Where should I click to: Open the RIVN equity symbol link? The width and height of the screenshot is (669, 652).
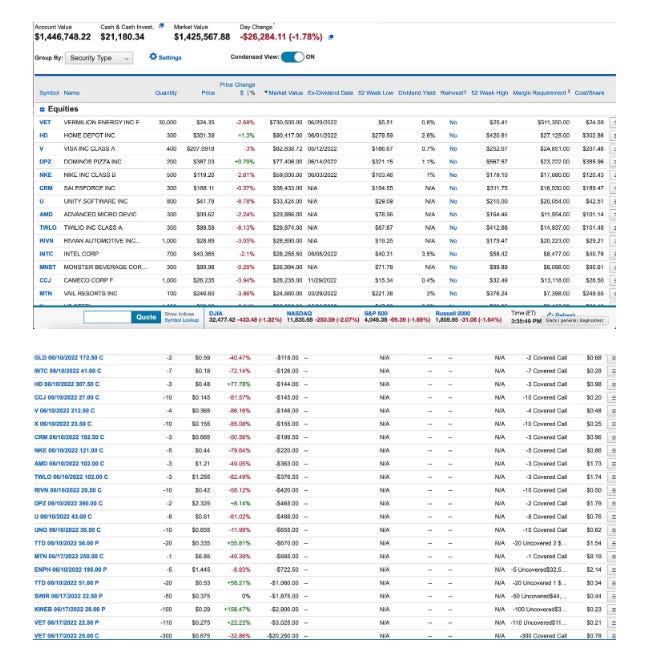click(x=47, y=241)
